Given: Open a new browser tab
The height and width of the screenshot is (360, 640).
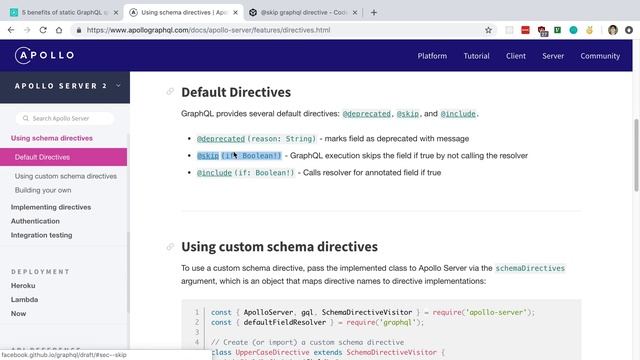Looking at the screenshot, I should click(x=373, y=13).
